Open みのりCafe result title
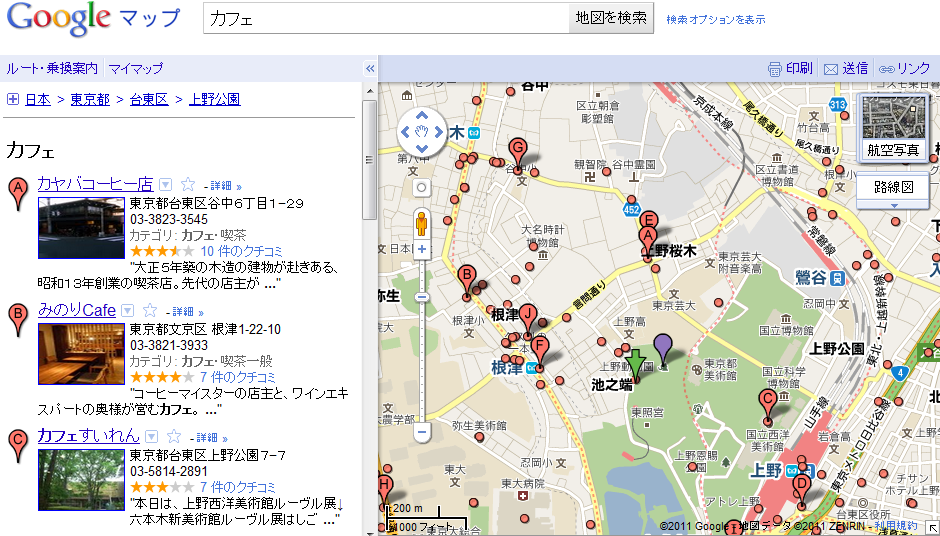This screenshot has height=536, width=940. (x=77, y=310)
